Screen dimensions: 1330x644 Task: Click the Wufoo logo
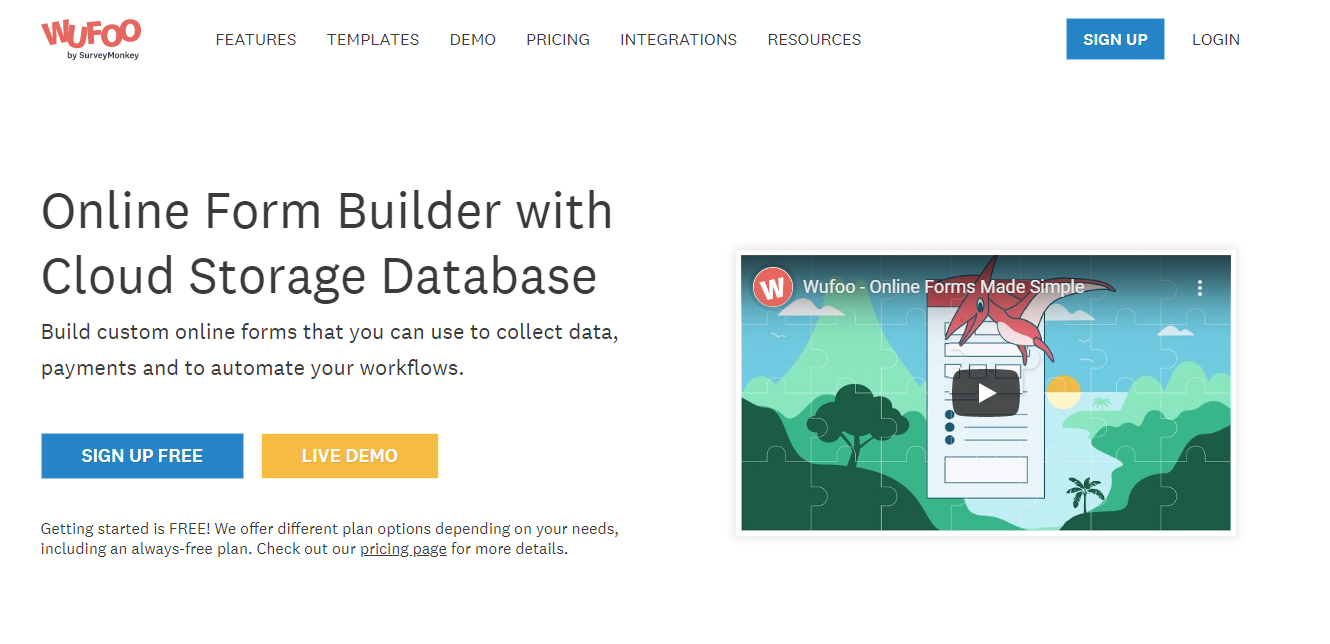[x=90, y=40]
